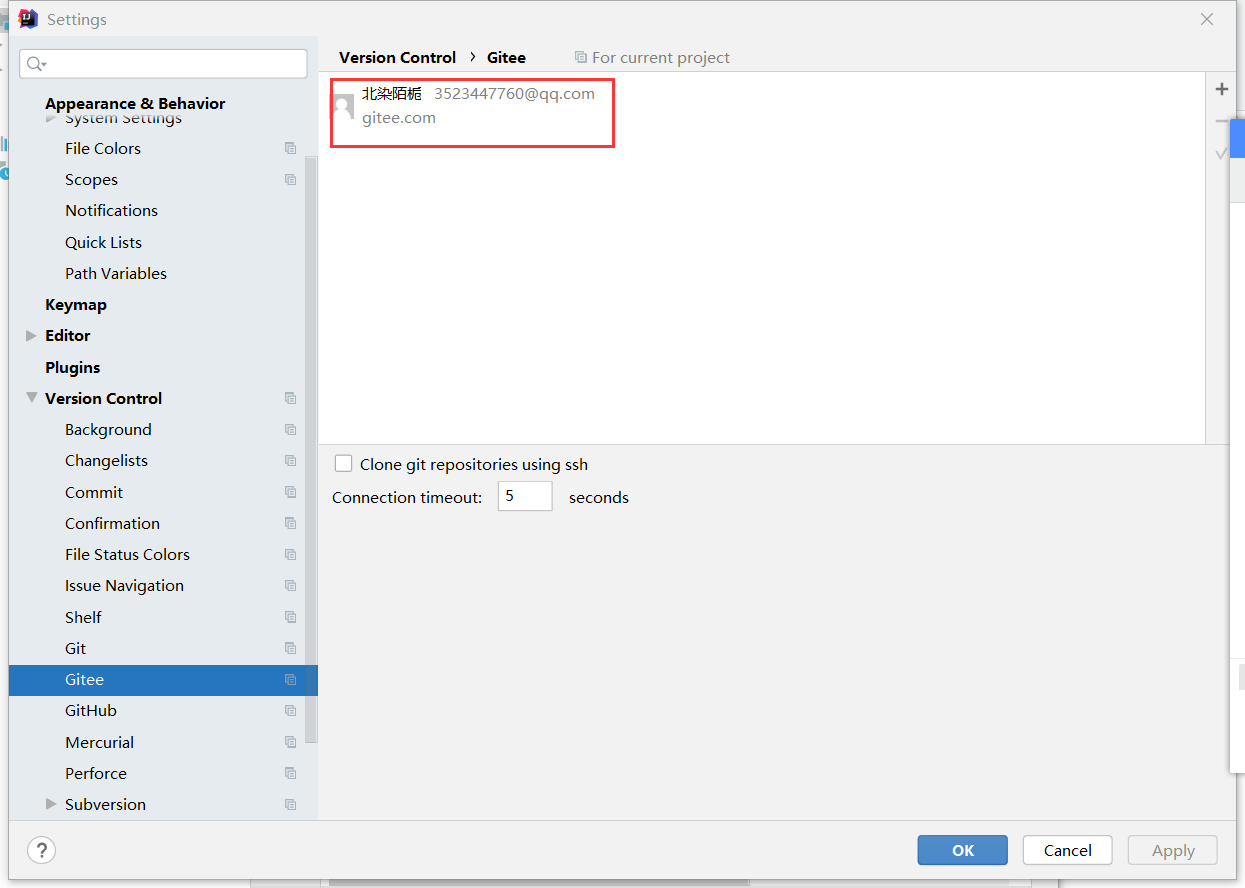Click the add account plus icon

1221,89
